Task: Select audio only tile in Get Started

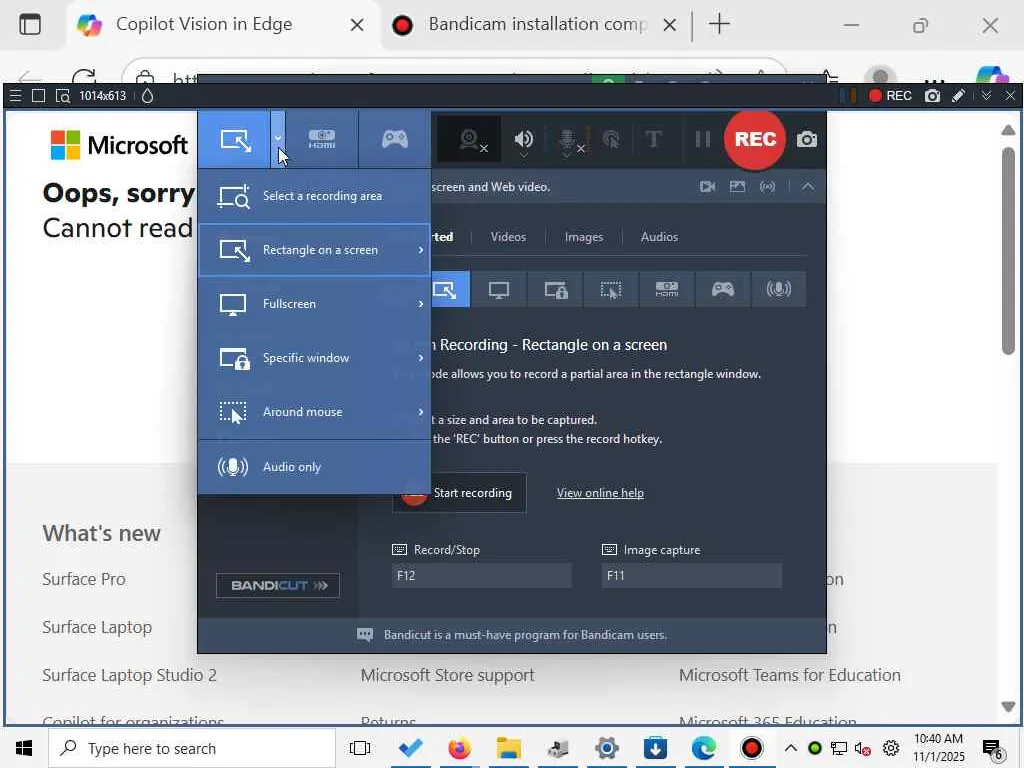Action: tap(778, 289)
